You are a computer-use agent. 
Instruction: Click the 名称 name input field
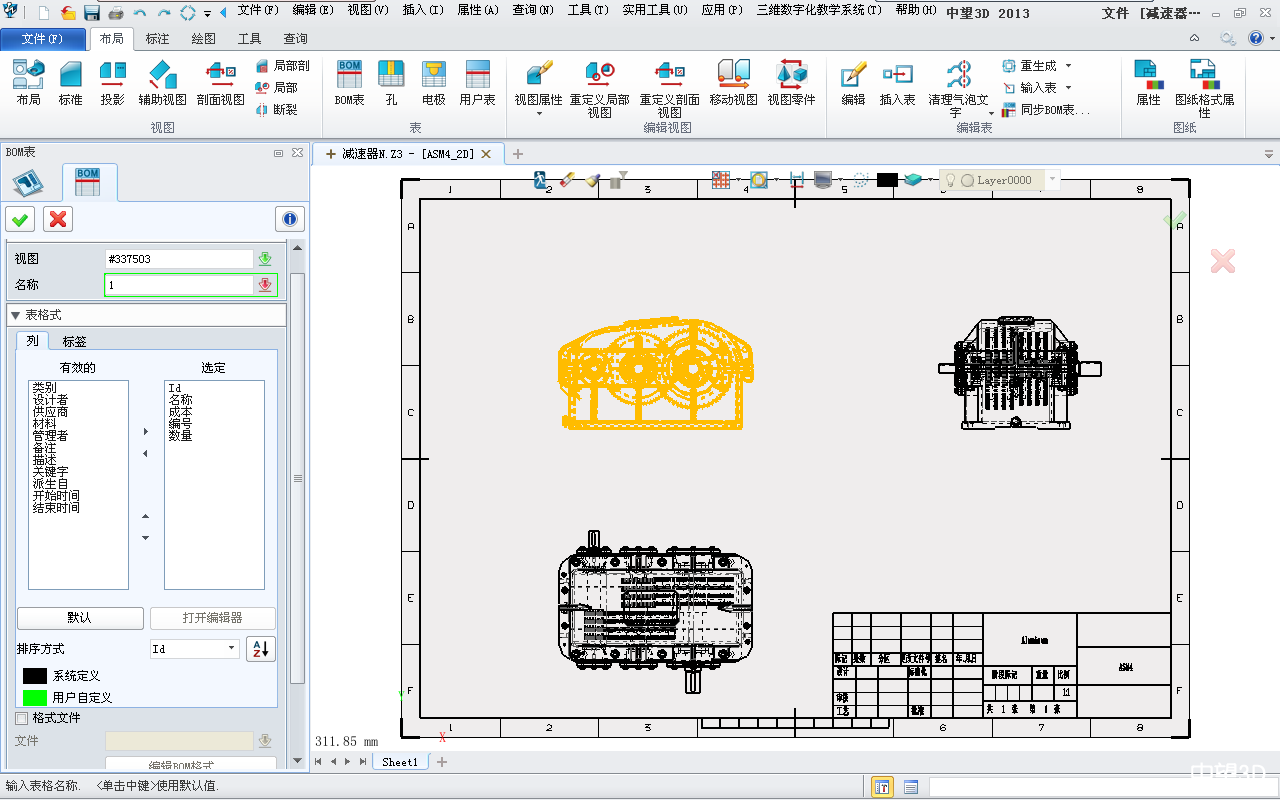pos(180,285)
